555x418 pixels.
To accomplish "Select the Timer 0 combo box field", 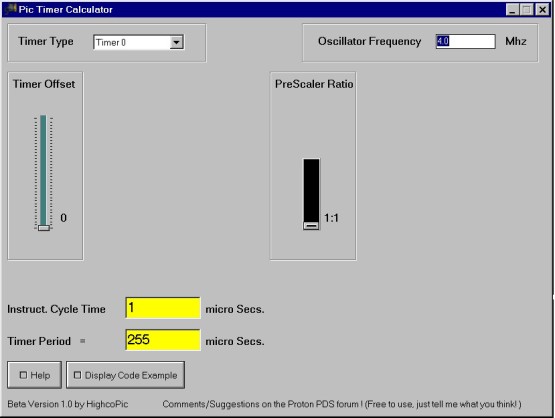I will click(138, 42).
